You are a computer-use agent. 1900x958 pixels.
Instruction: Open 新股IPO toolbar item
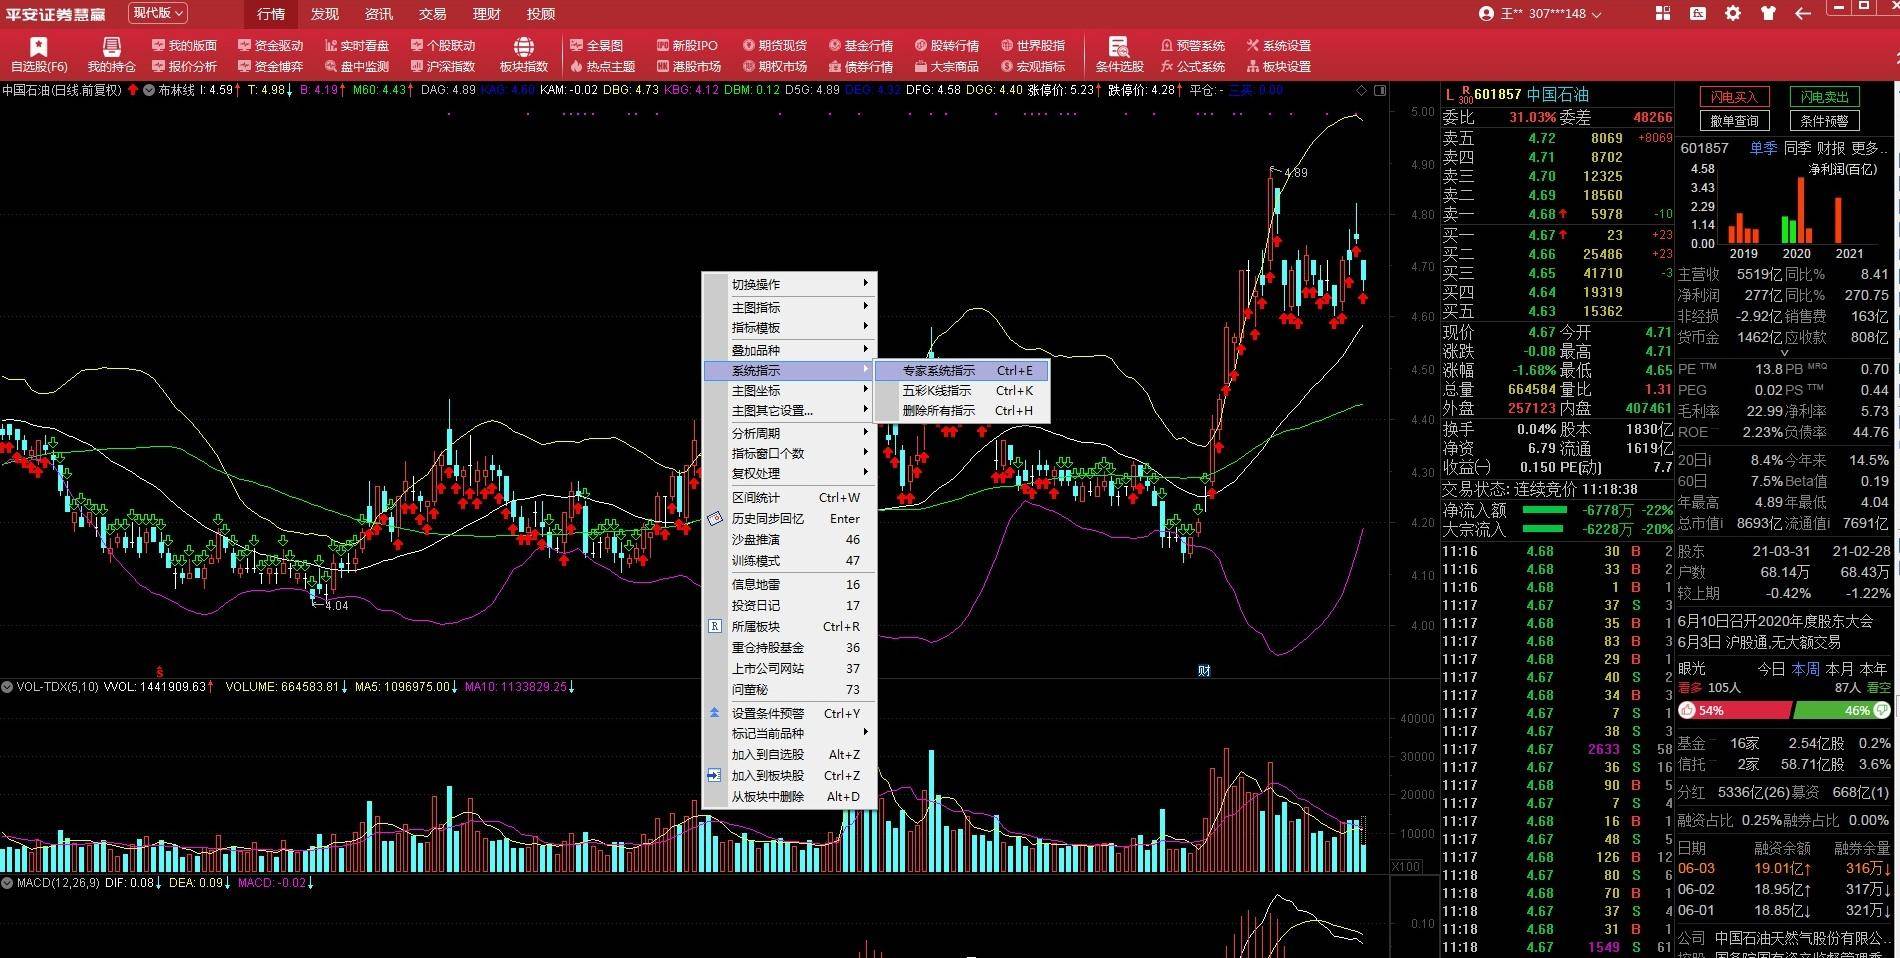click(x=687, y=45)
